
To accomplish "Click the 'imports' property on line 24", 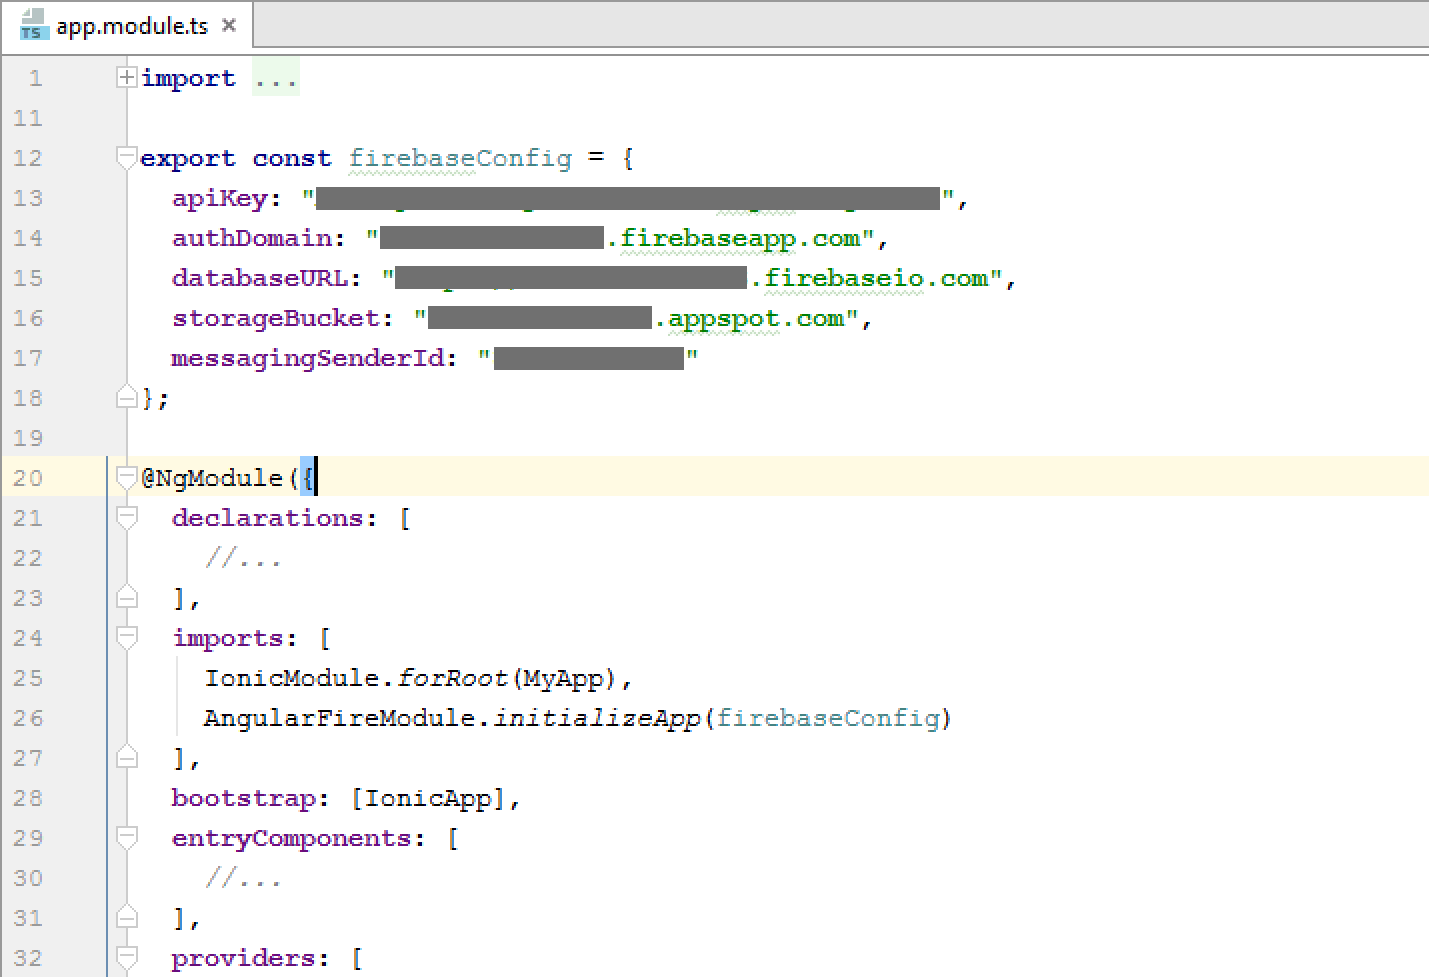I will tap(228, 638).
